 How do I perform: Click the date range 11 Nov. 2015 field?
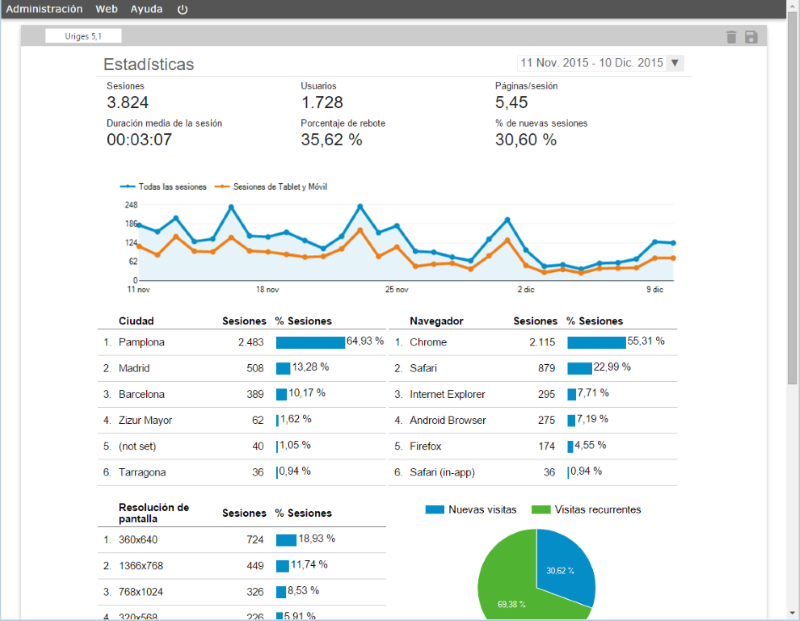592,63
